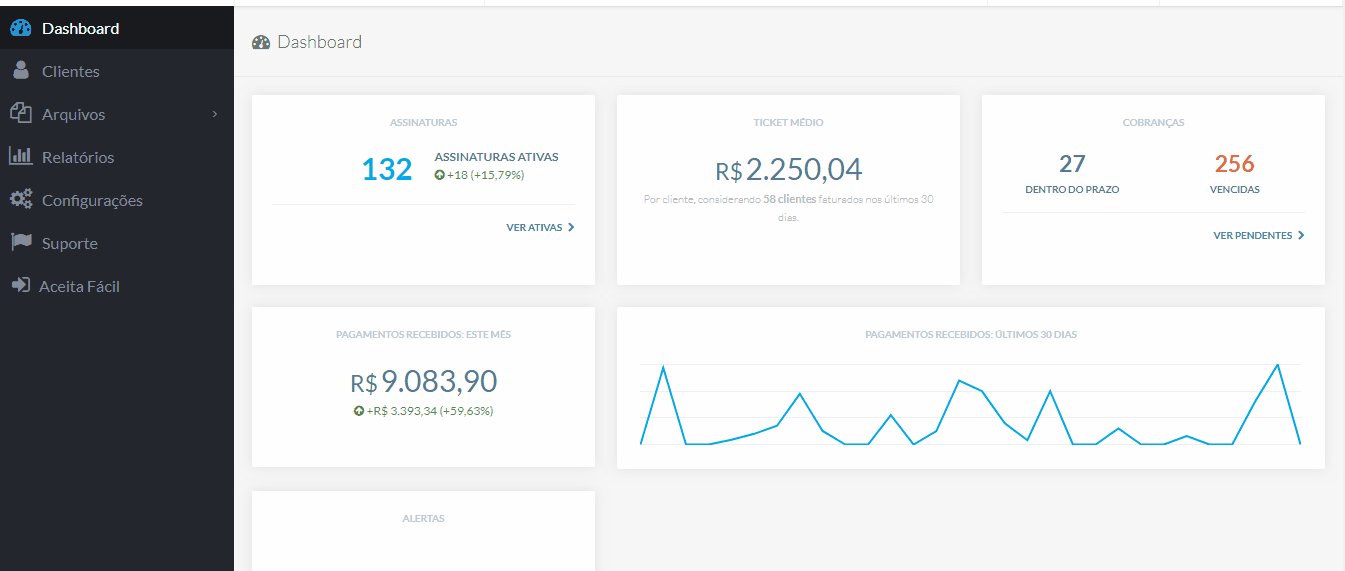Click the Configurações gears icon
Image resolution: width=1345 pixels, height=571 pixels.
tap(21, 199)
